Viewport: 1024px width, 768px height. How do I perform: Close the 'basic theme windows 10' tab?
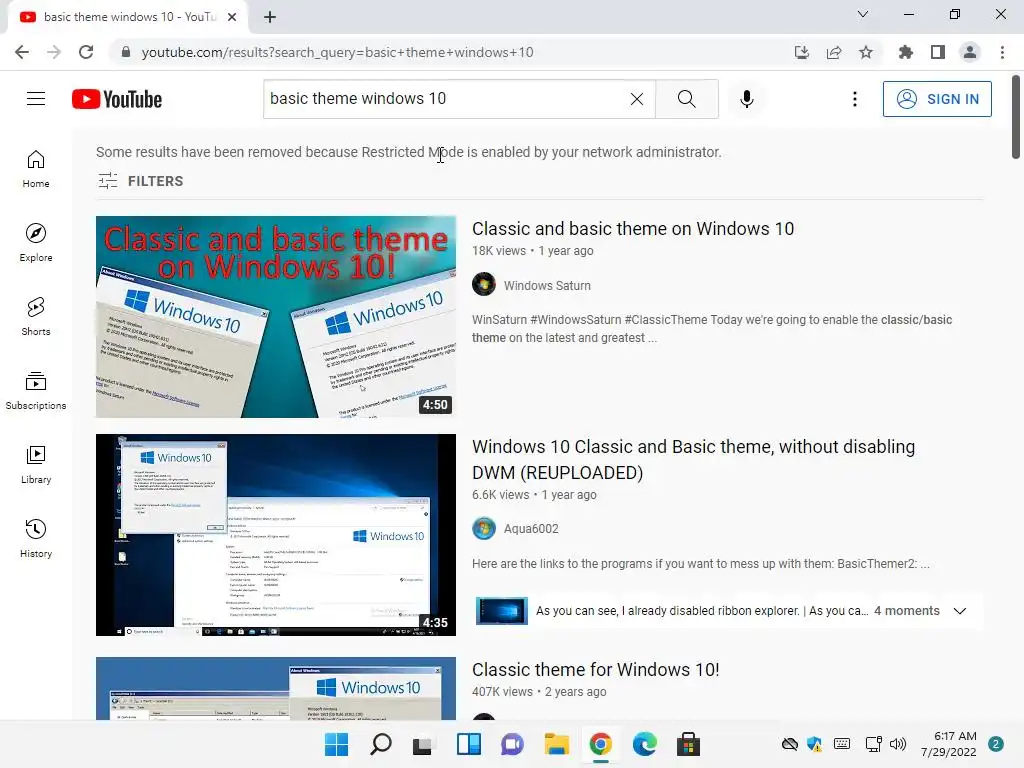[x=232, y=17]
